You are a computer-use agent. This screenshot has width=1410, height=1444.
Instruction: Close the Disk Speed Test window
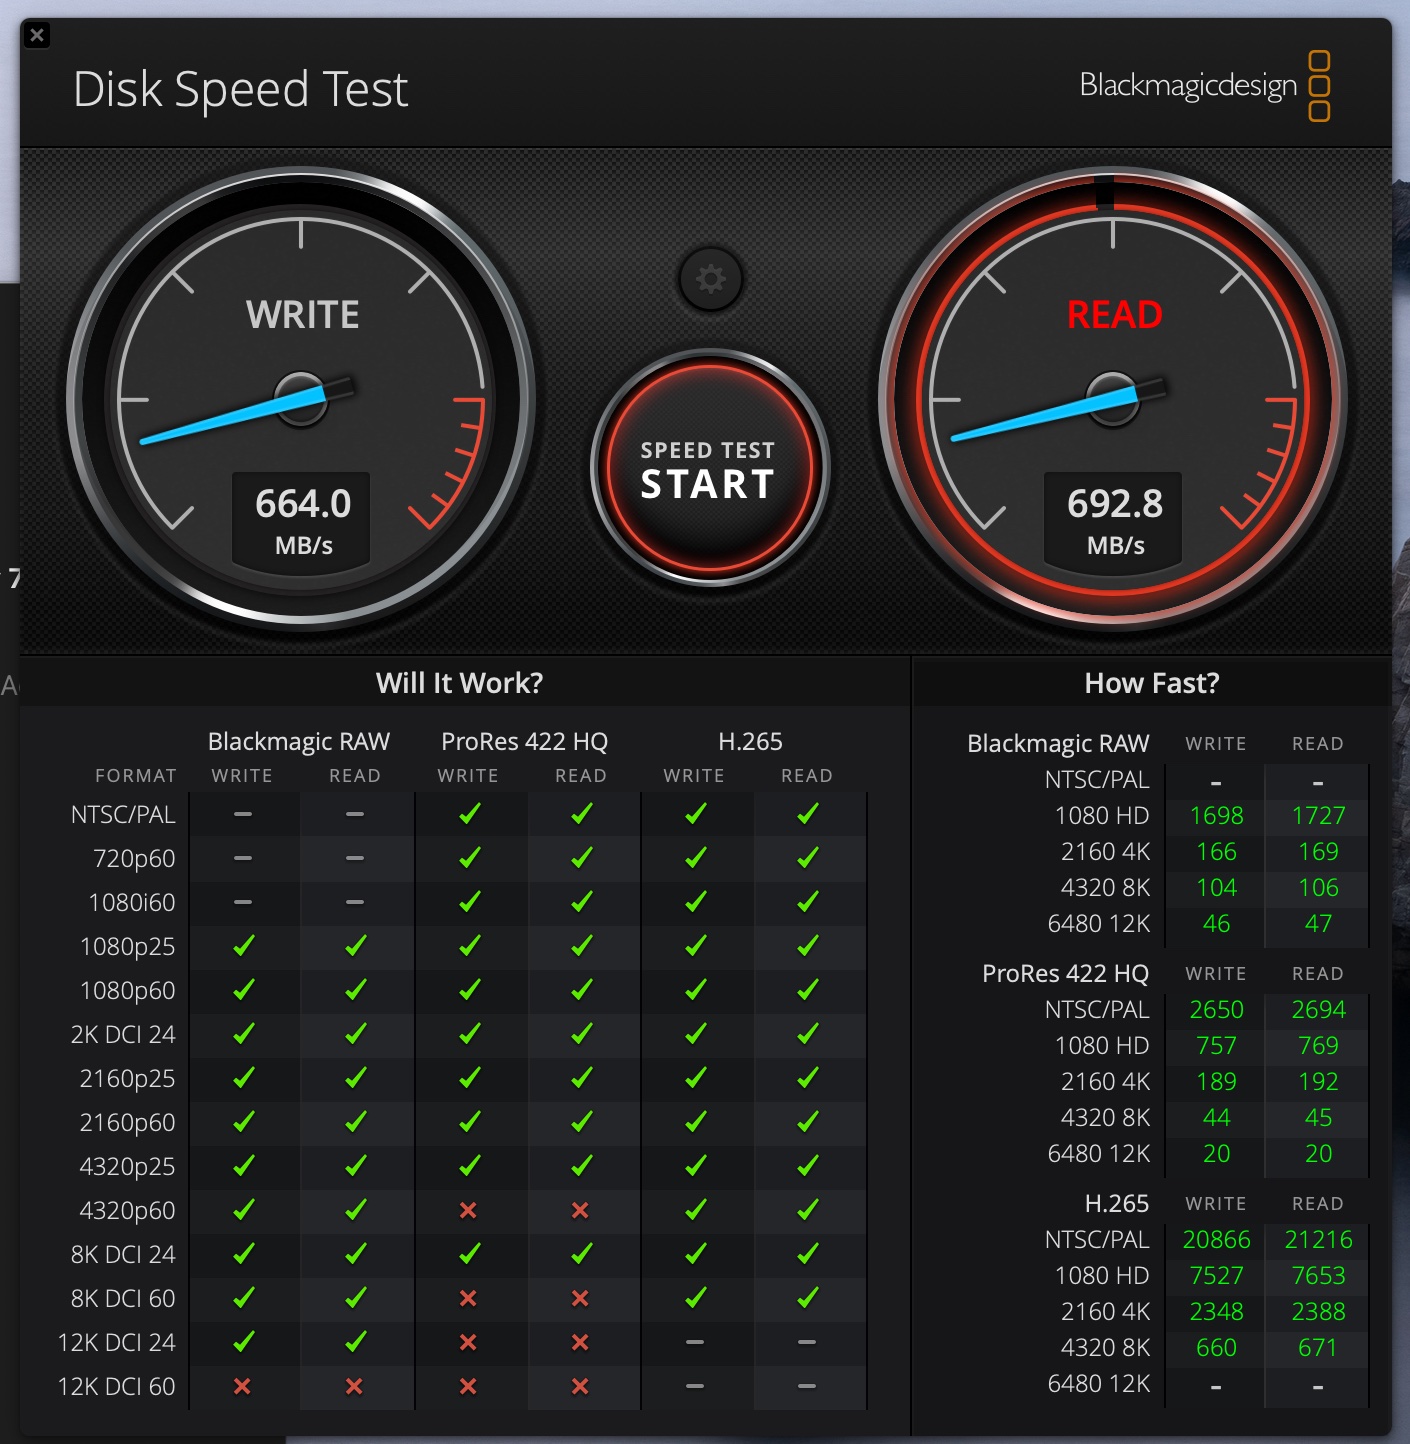click(x=37, y=35)
